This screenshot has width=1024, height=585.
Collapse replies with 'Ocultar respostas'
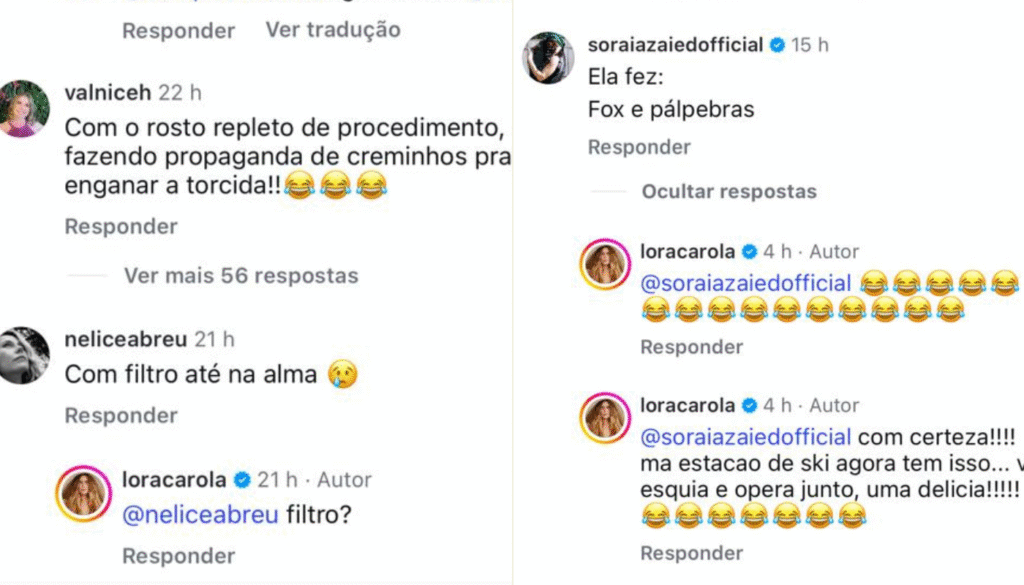(x=729, y=191)
